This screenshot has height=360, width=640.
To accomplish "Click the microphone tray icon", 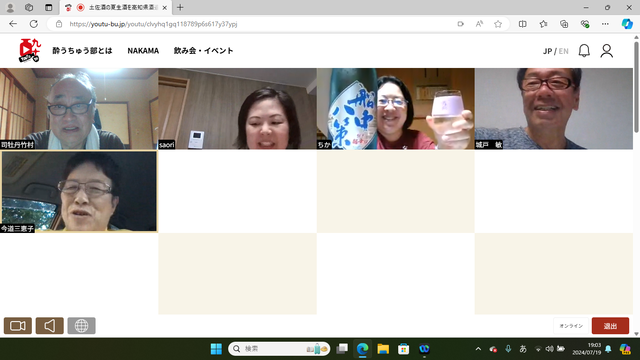I will (x=508, y=349).
